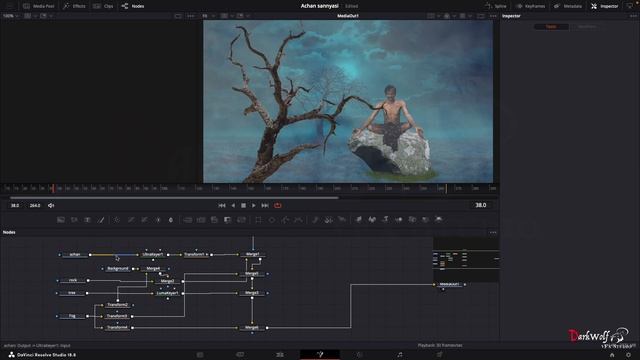The image size is (640, 360).
Task: Toggle the Nodes panel button
Action: (133, 6)
